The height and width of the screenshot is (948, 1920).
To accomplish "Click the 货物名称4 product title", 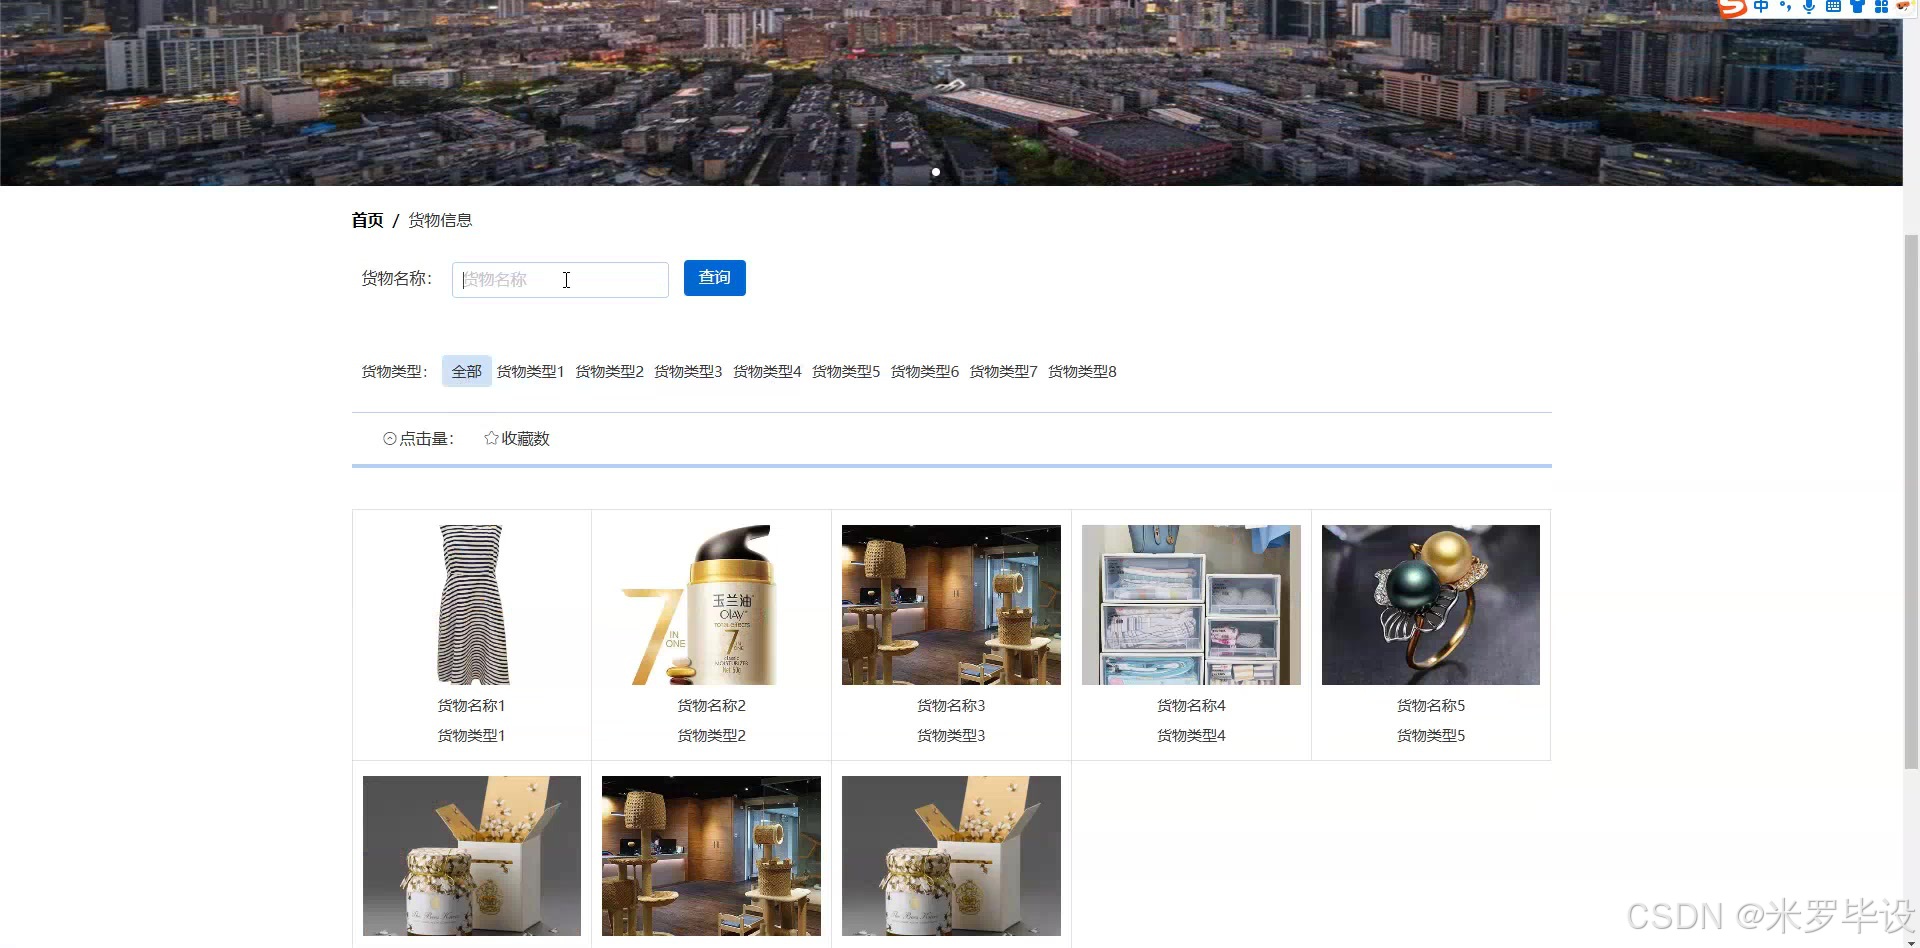I will coord(1191,706).
